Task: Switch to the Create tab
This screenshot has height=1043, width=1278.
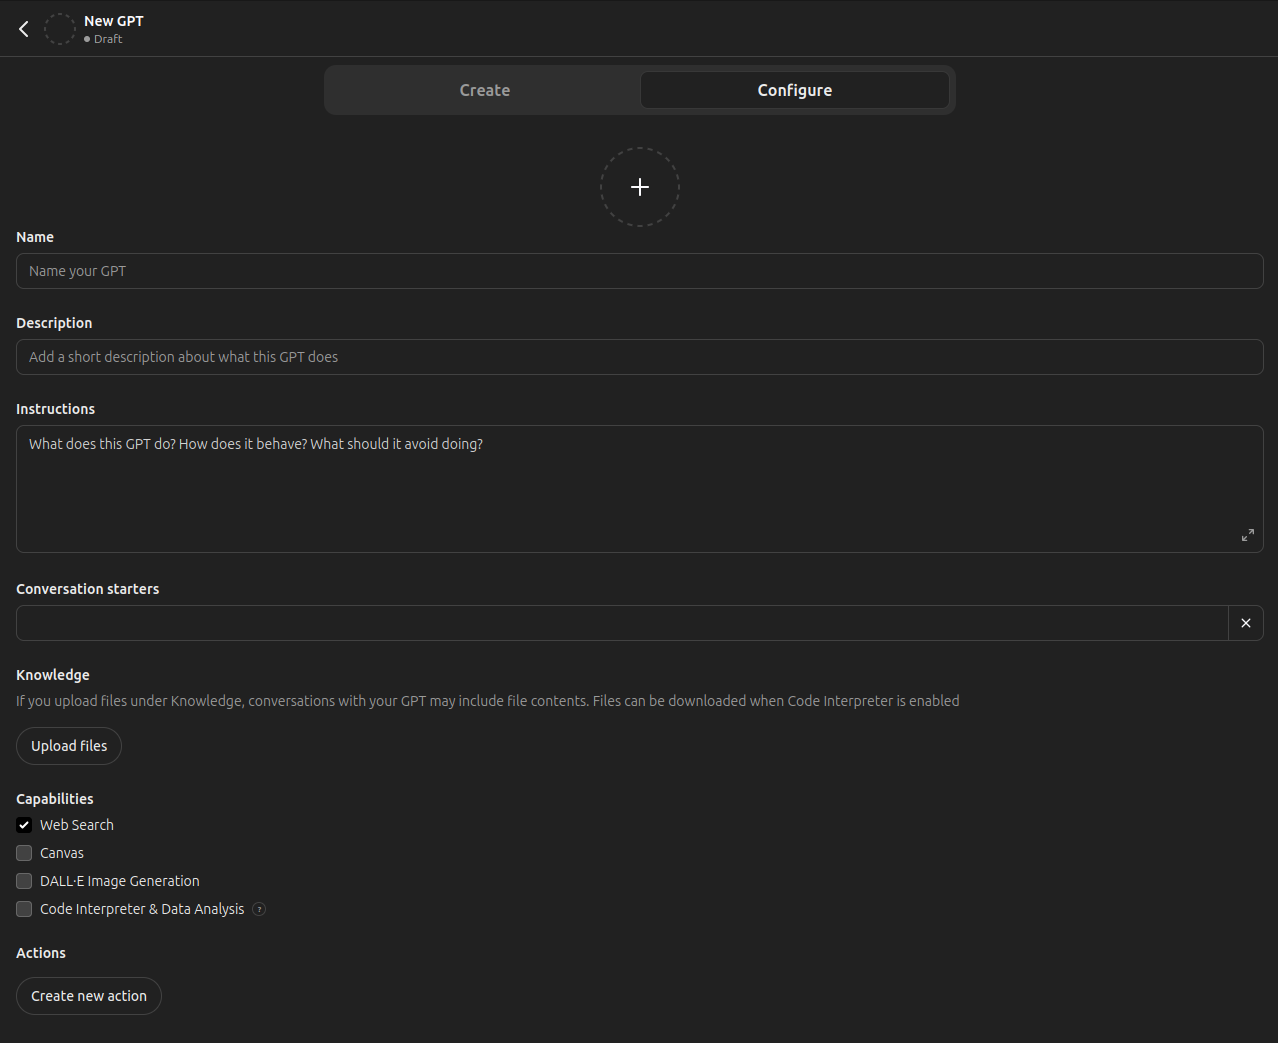Action: pyautogui.click(x=485, y=90)
